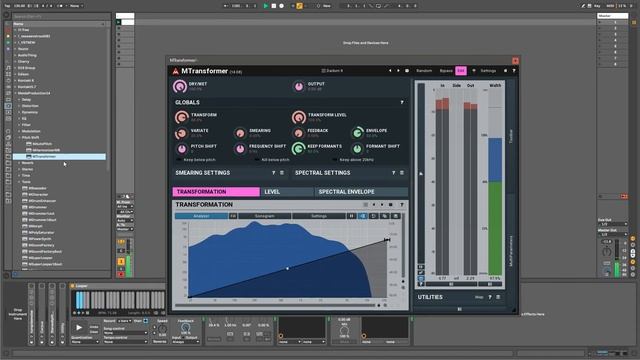Pause the analyser with the pause icon
The image size is (640, 360).
click(x=351, y=216)
